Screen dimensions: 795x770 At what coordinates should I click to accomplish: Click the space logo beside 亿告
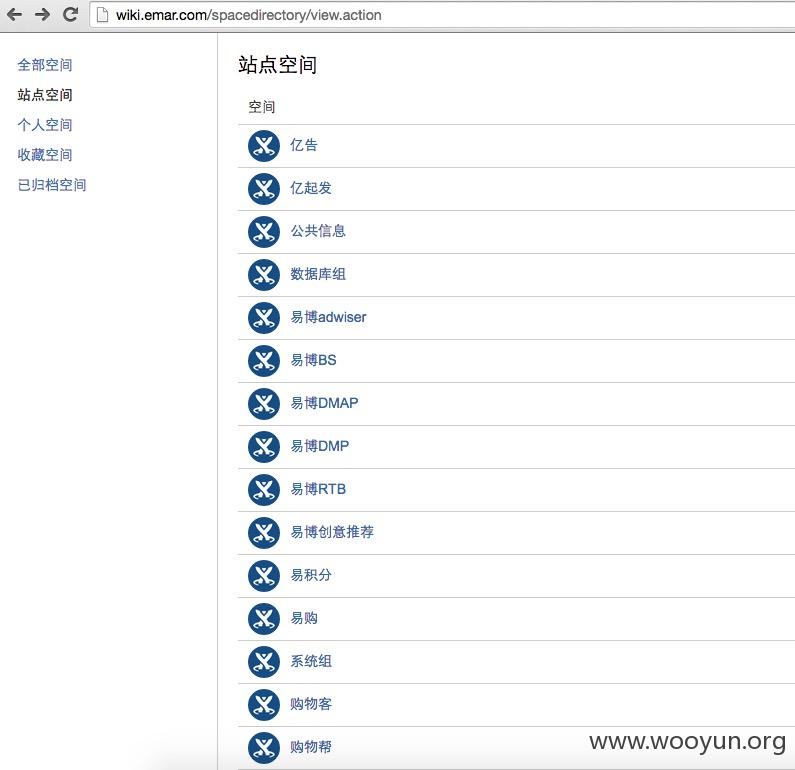(x=264, y=146)
